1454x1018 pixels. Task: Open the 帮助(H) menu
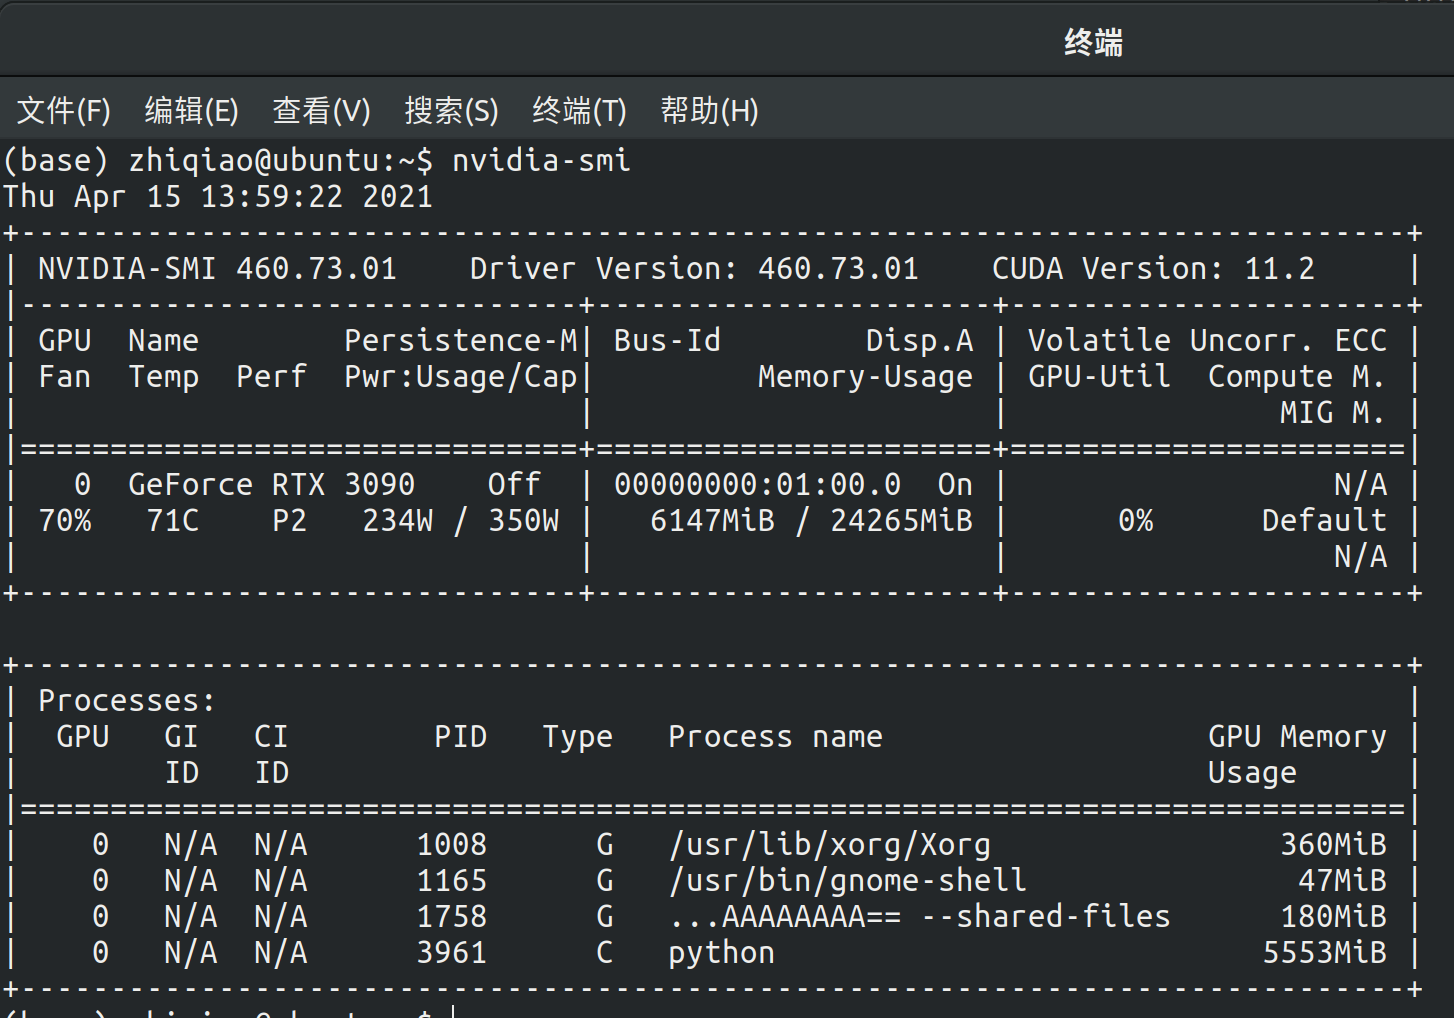pos(709,111)
